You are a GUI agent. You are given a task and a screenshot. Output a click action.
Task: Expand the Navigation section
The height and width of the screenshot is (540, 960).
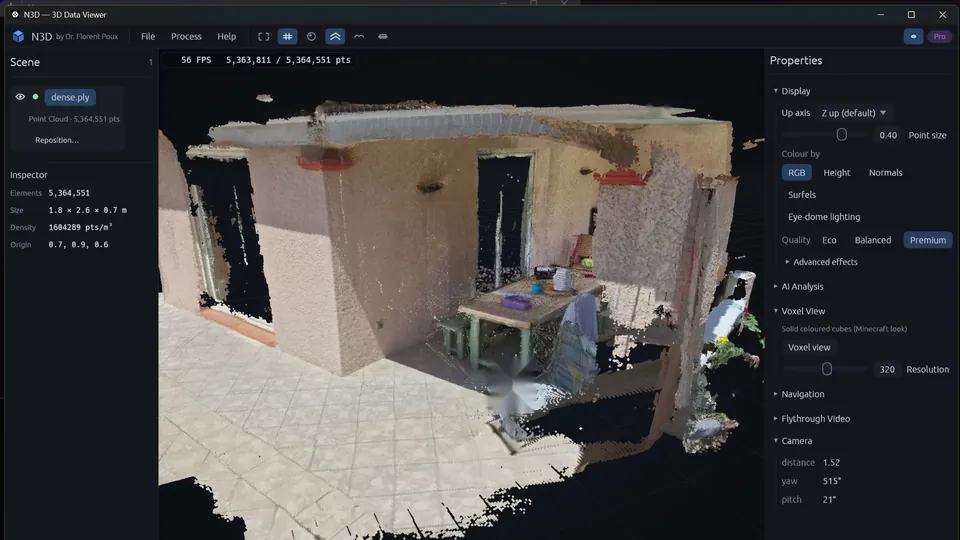(799, 394)
